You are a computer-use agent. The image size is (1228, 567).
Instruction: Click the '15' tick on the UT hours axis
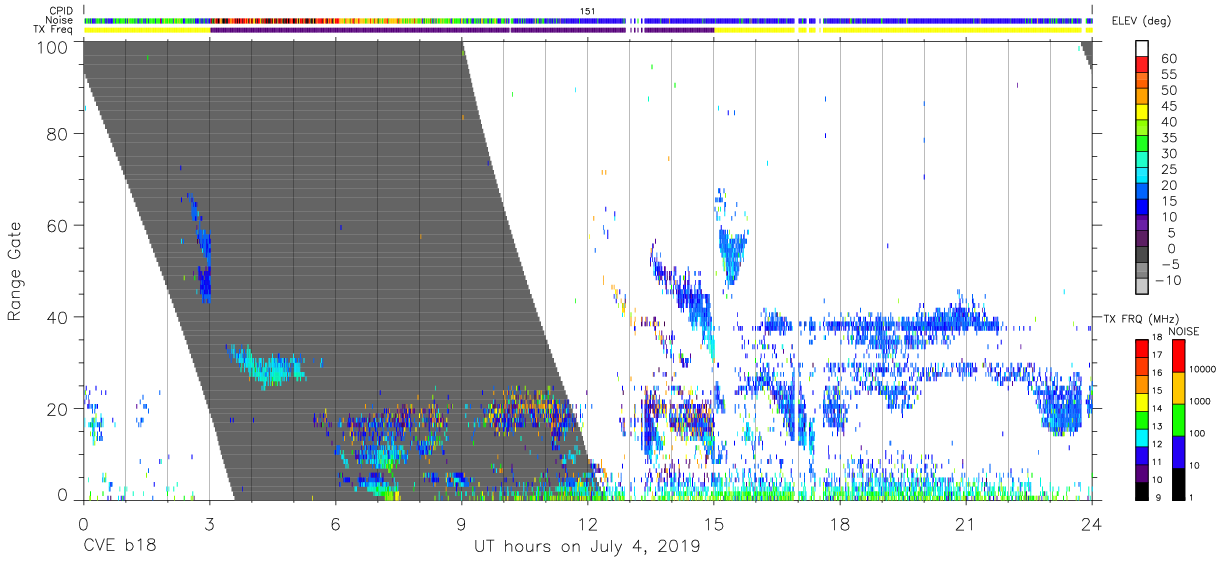click(x=714, y=524)
